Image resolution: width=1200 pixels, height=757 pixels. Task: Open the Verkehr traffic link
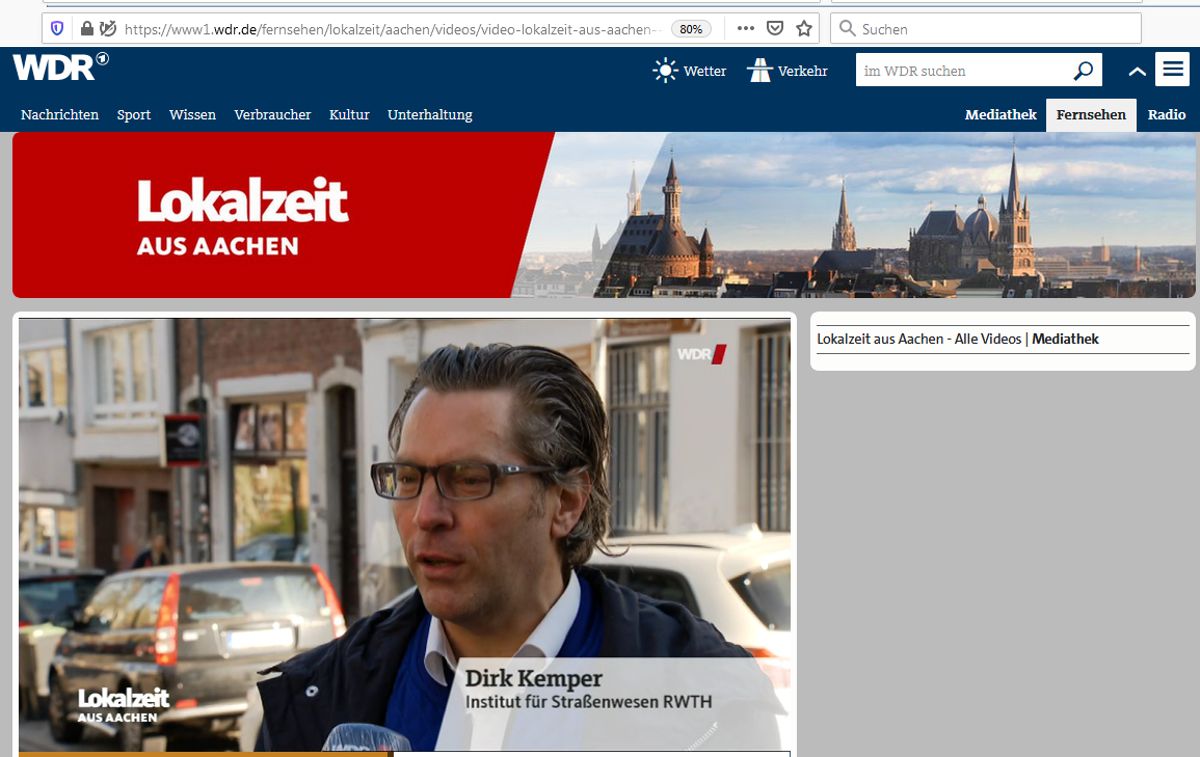pos(803,71)
